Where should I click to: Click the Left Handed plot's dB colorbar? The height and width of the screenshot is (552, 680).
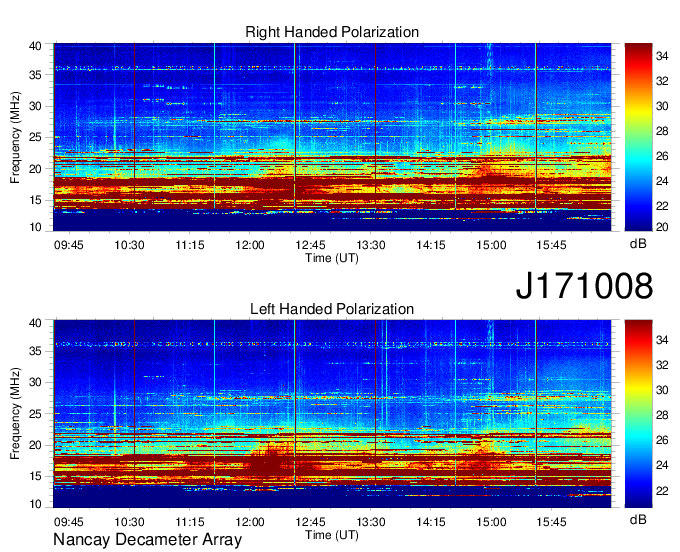point(638,414)
